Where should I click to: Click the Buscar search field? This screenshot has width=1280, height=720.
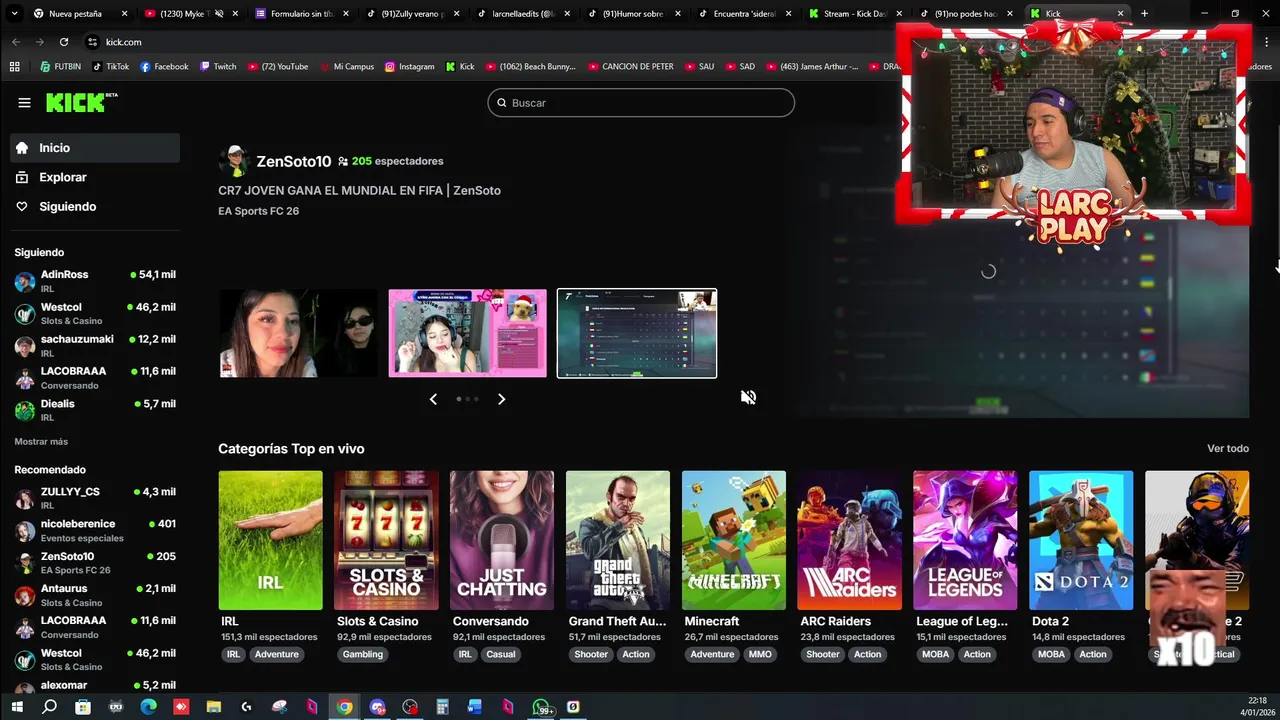click(x=641, y=103)
